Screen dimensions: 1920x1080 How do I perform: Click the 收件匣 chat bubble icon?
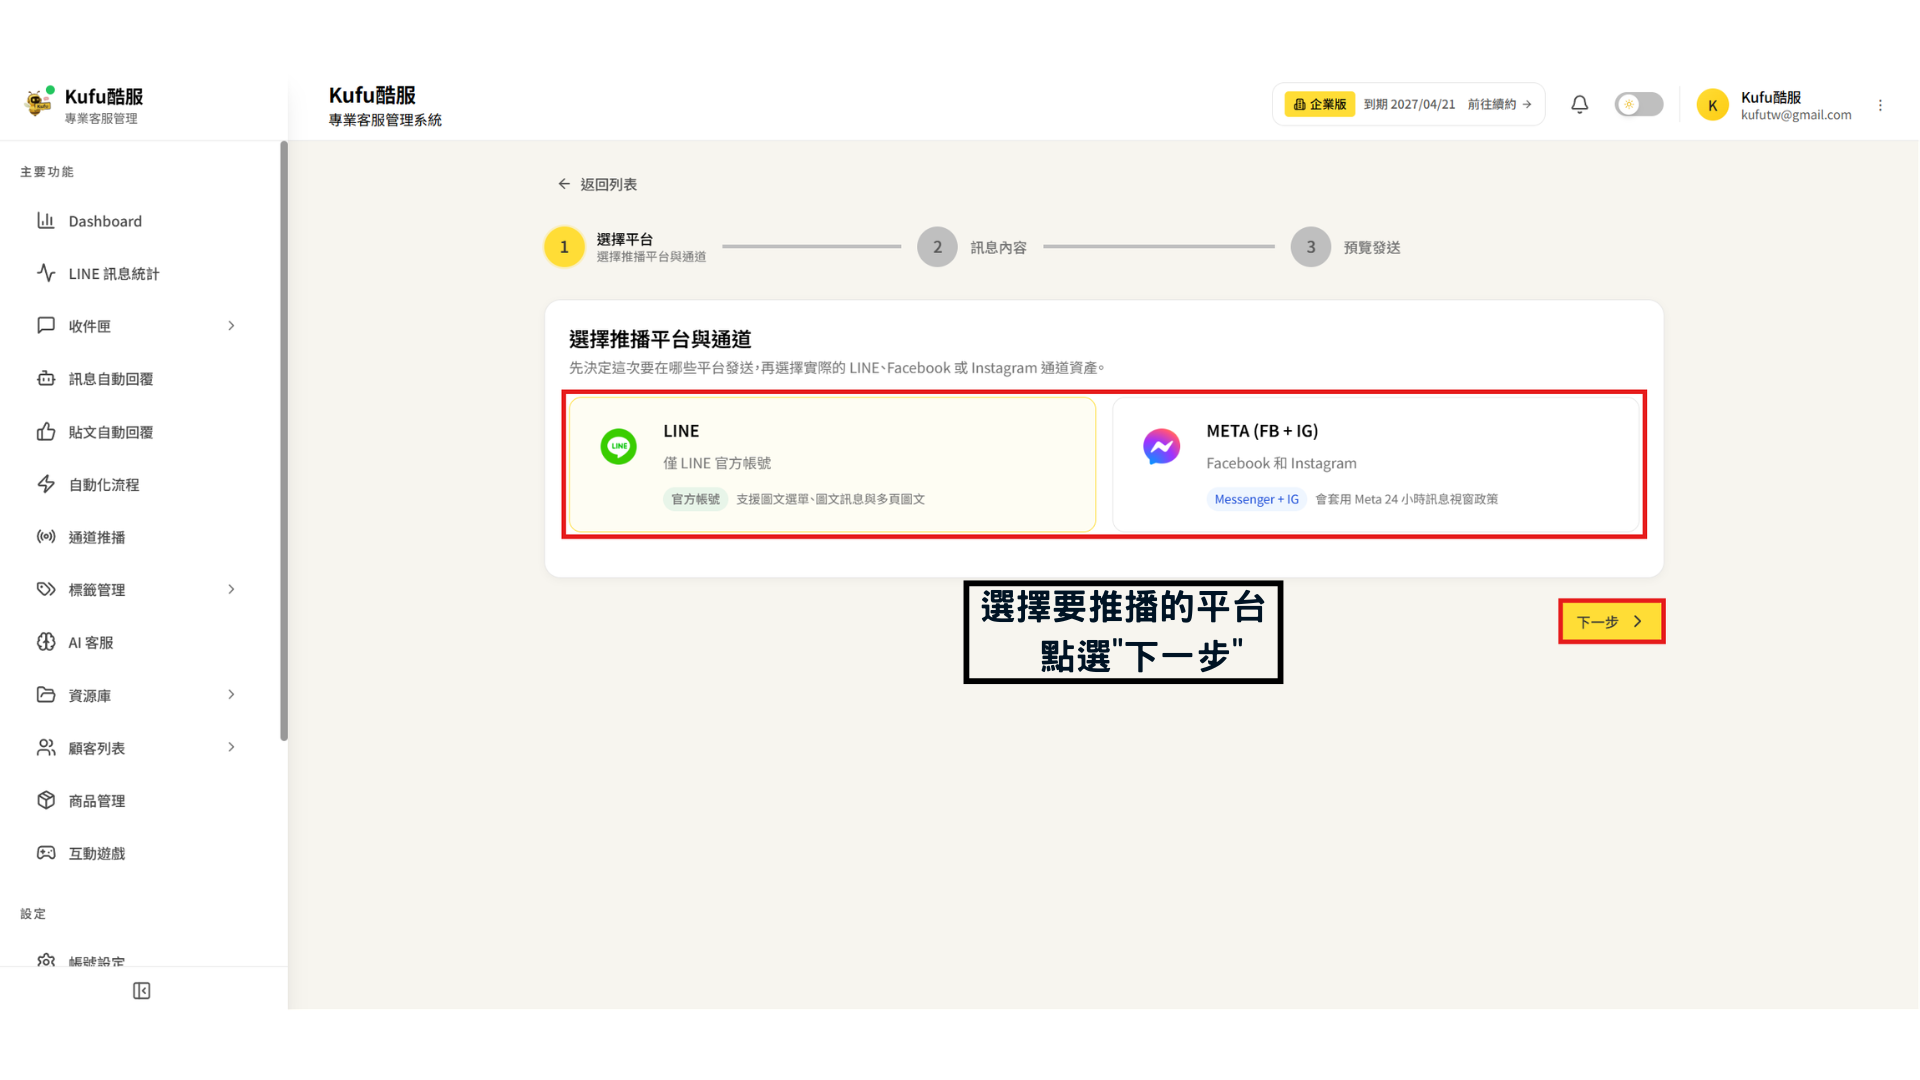pyautogui.click(x=46, y=325)
